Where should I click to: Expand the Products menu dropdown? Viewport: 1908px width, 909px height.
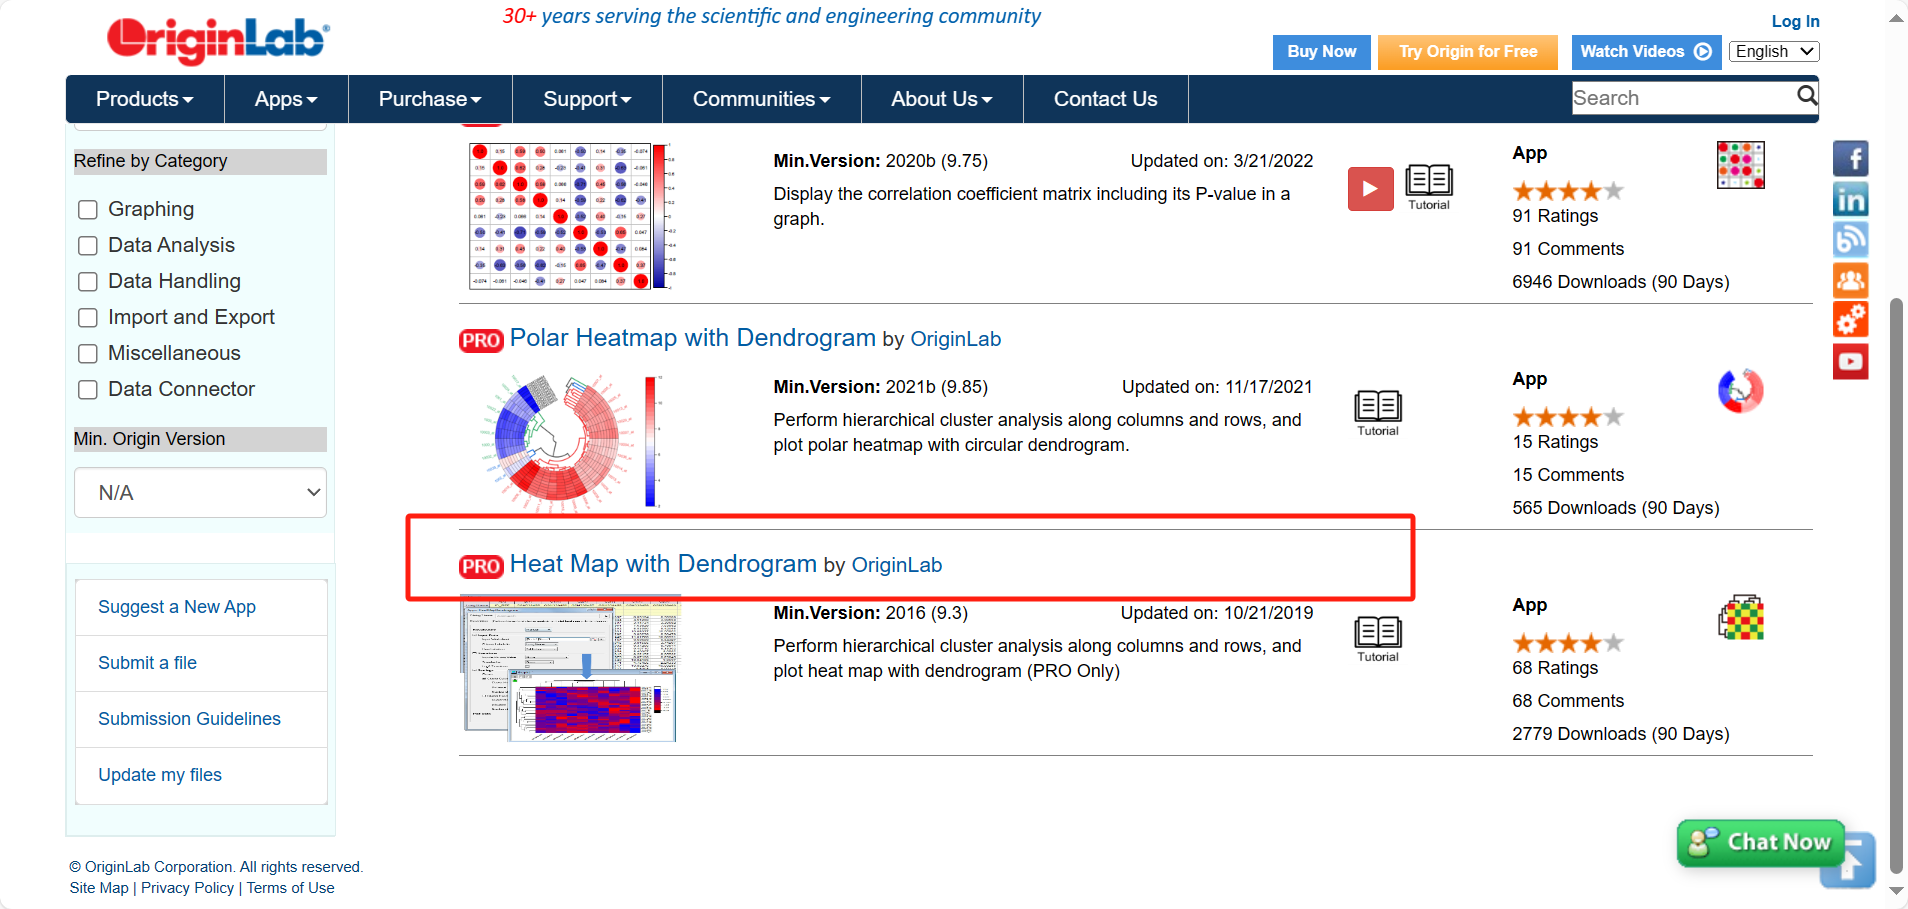coord(144,99)
